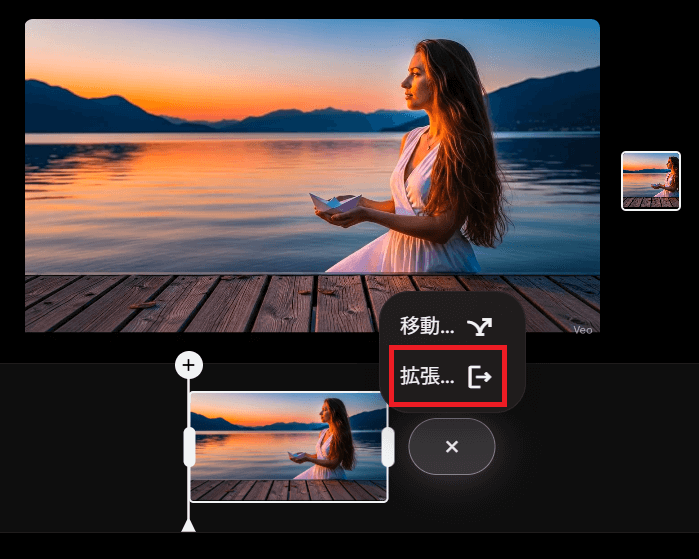This screenshot has width=699, height=559.
Task: Select the 移動... menu option
Action: 427,326
